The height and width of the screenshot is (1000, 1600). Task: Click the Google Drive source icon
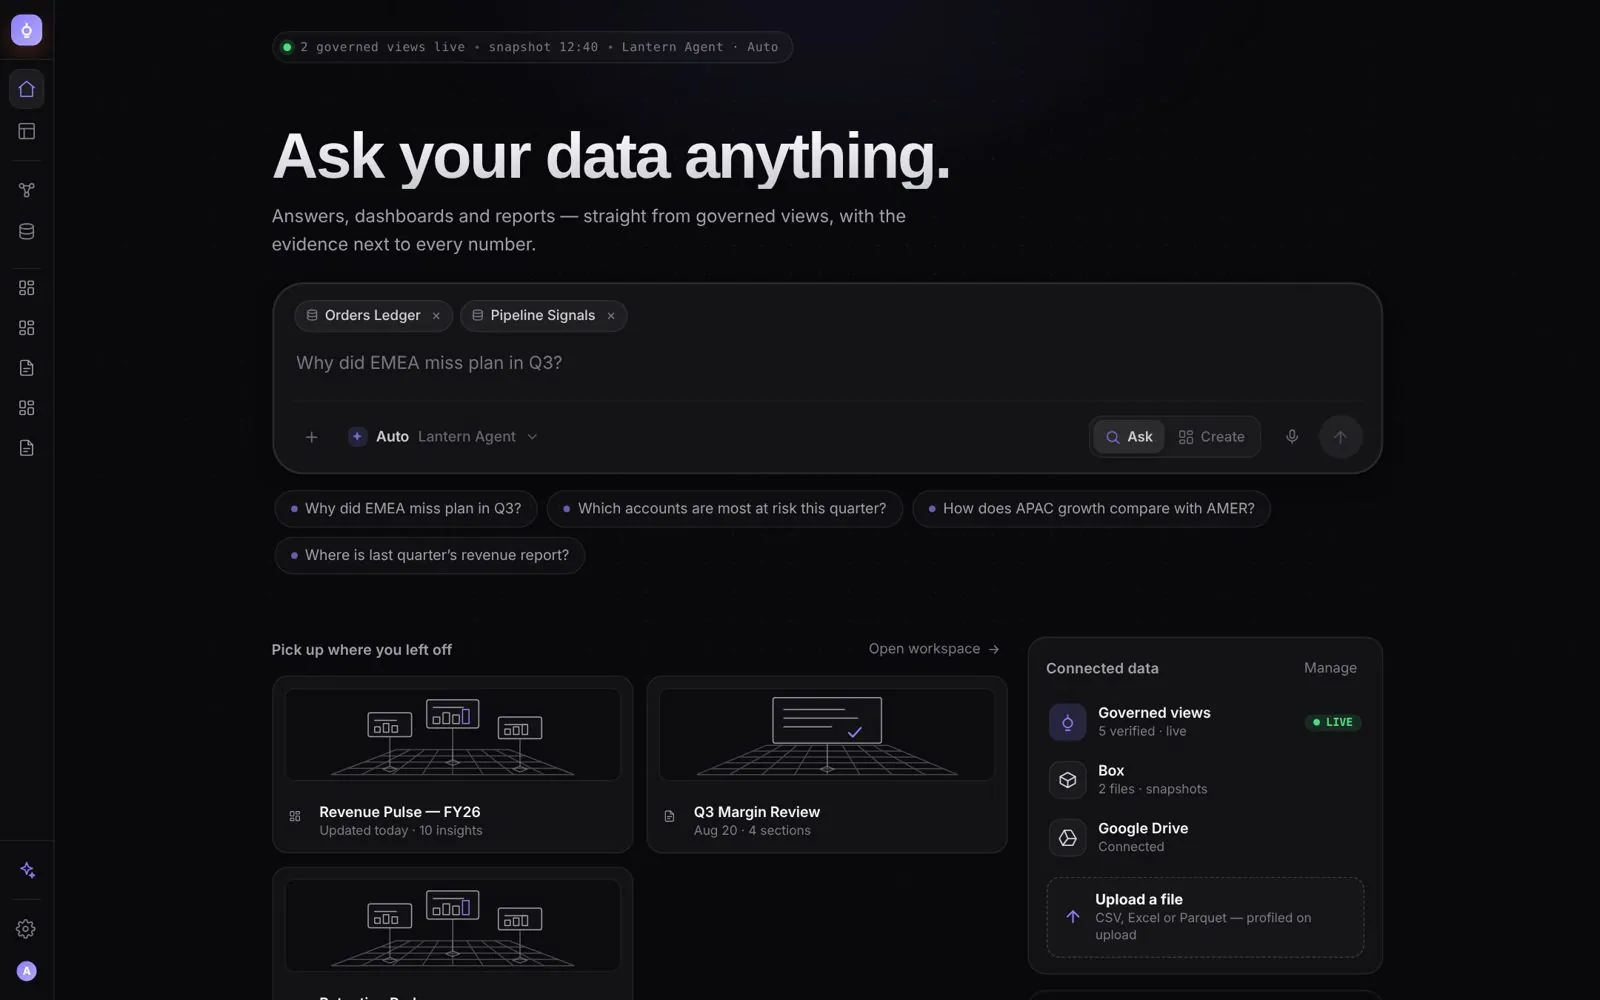tap(1068, 838)
